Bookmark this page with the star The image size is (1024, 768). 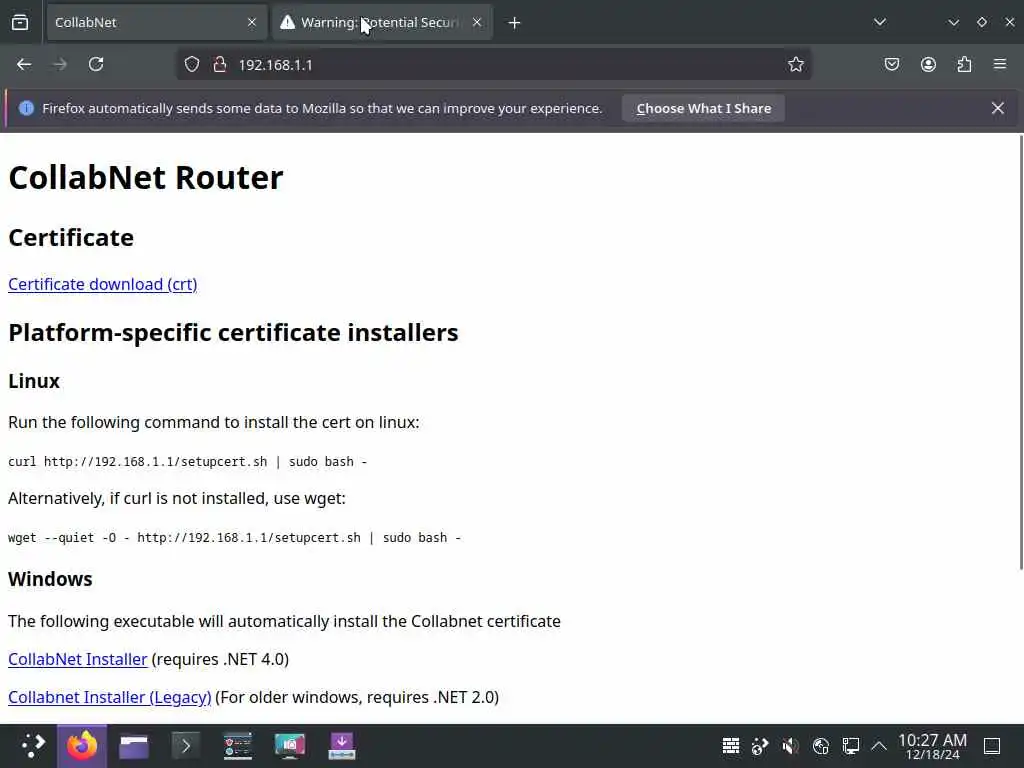coord(795,65)
